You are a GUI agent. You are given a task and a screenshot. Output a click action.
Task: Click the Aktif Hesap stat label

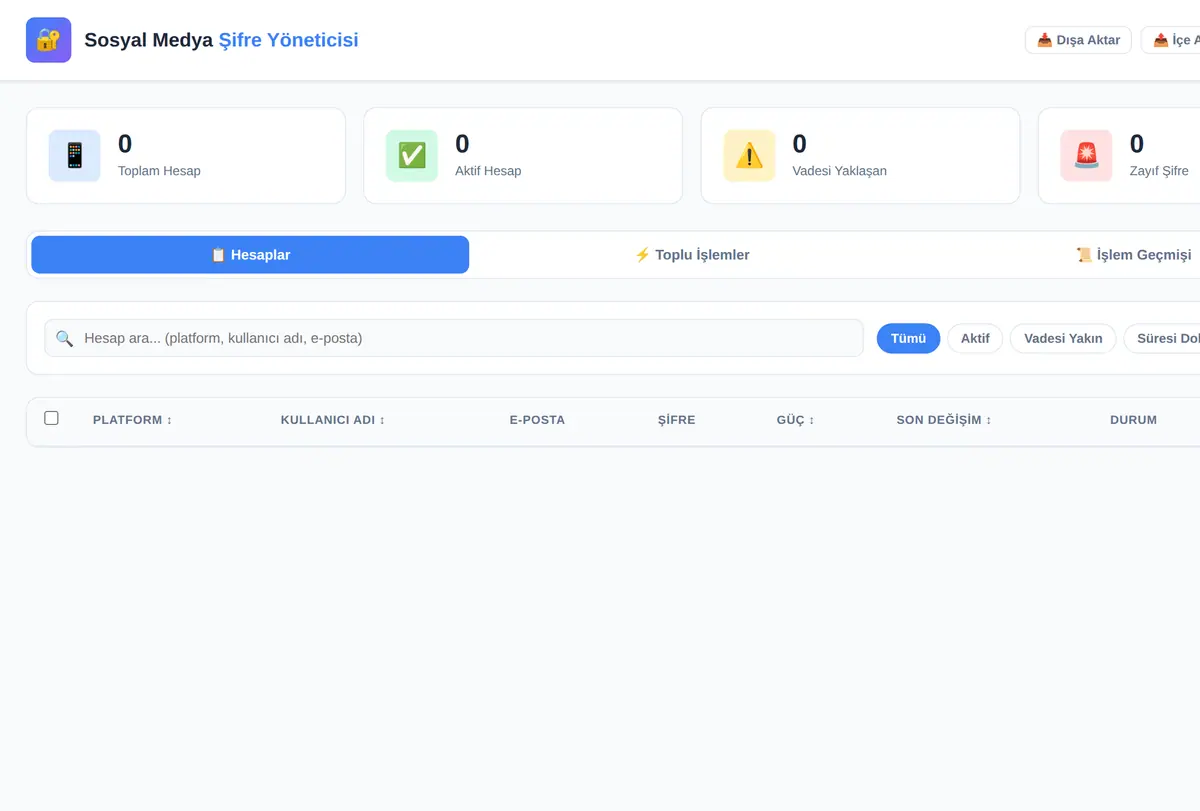tap(488, 171)
